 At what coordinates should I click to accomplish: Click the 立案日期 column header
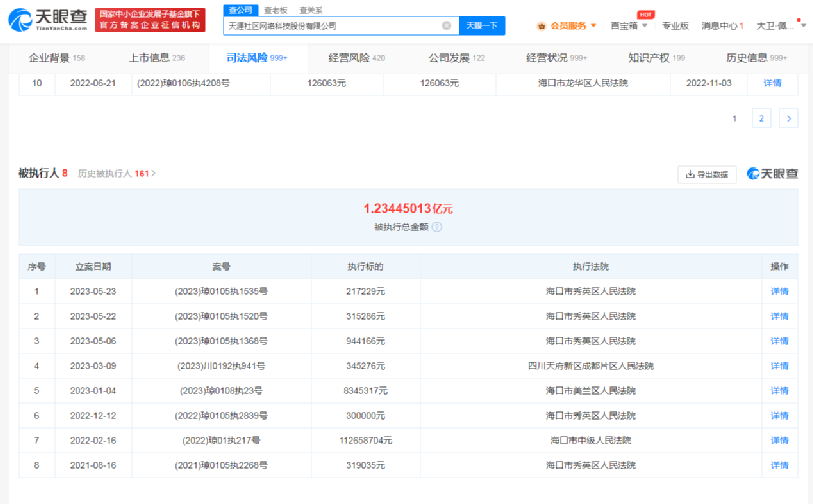point(93,267)
